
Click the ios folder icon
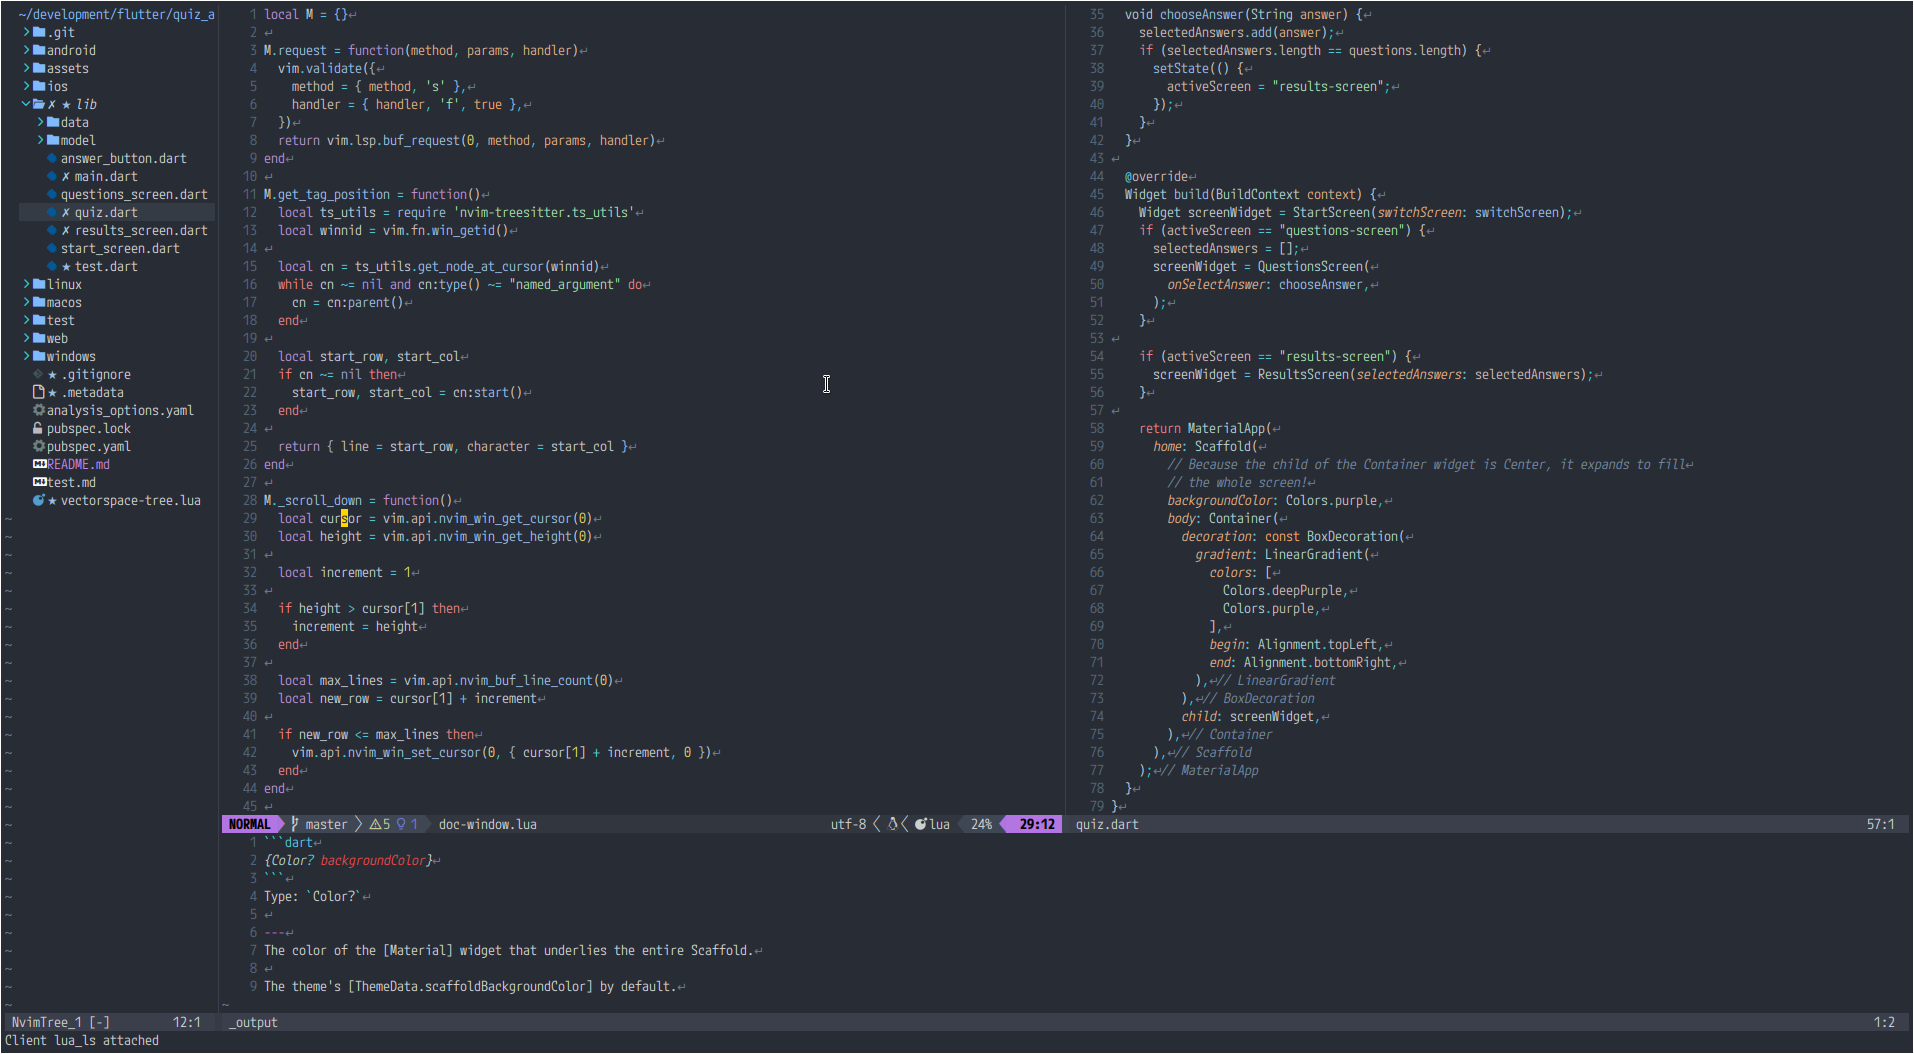[39, 86]
